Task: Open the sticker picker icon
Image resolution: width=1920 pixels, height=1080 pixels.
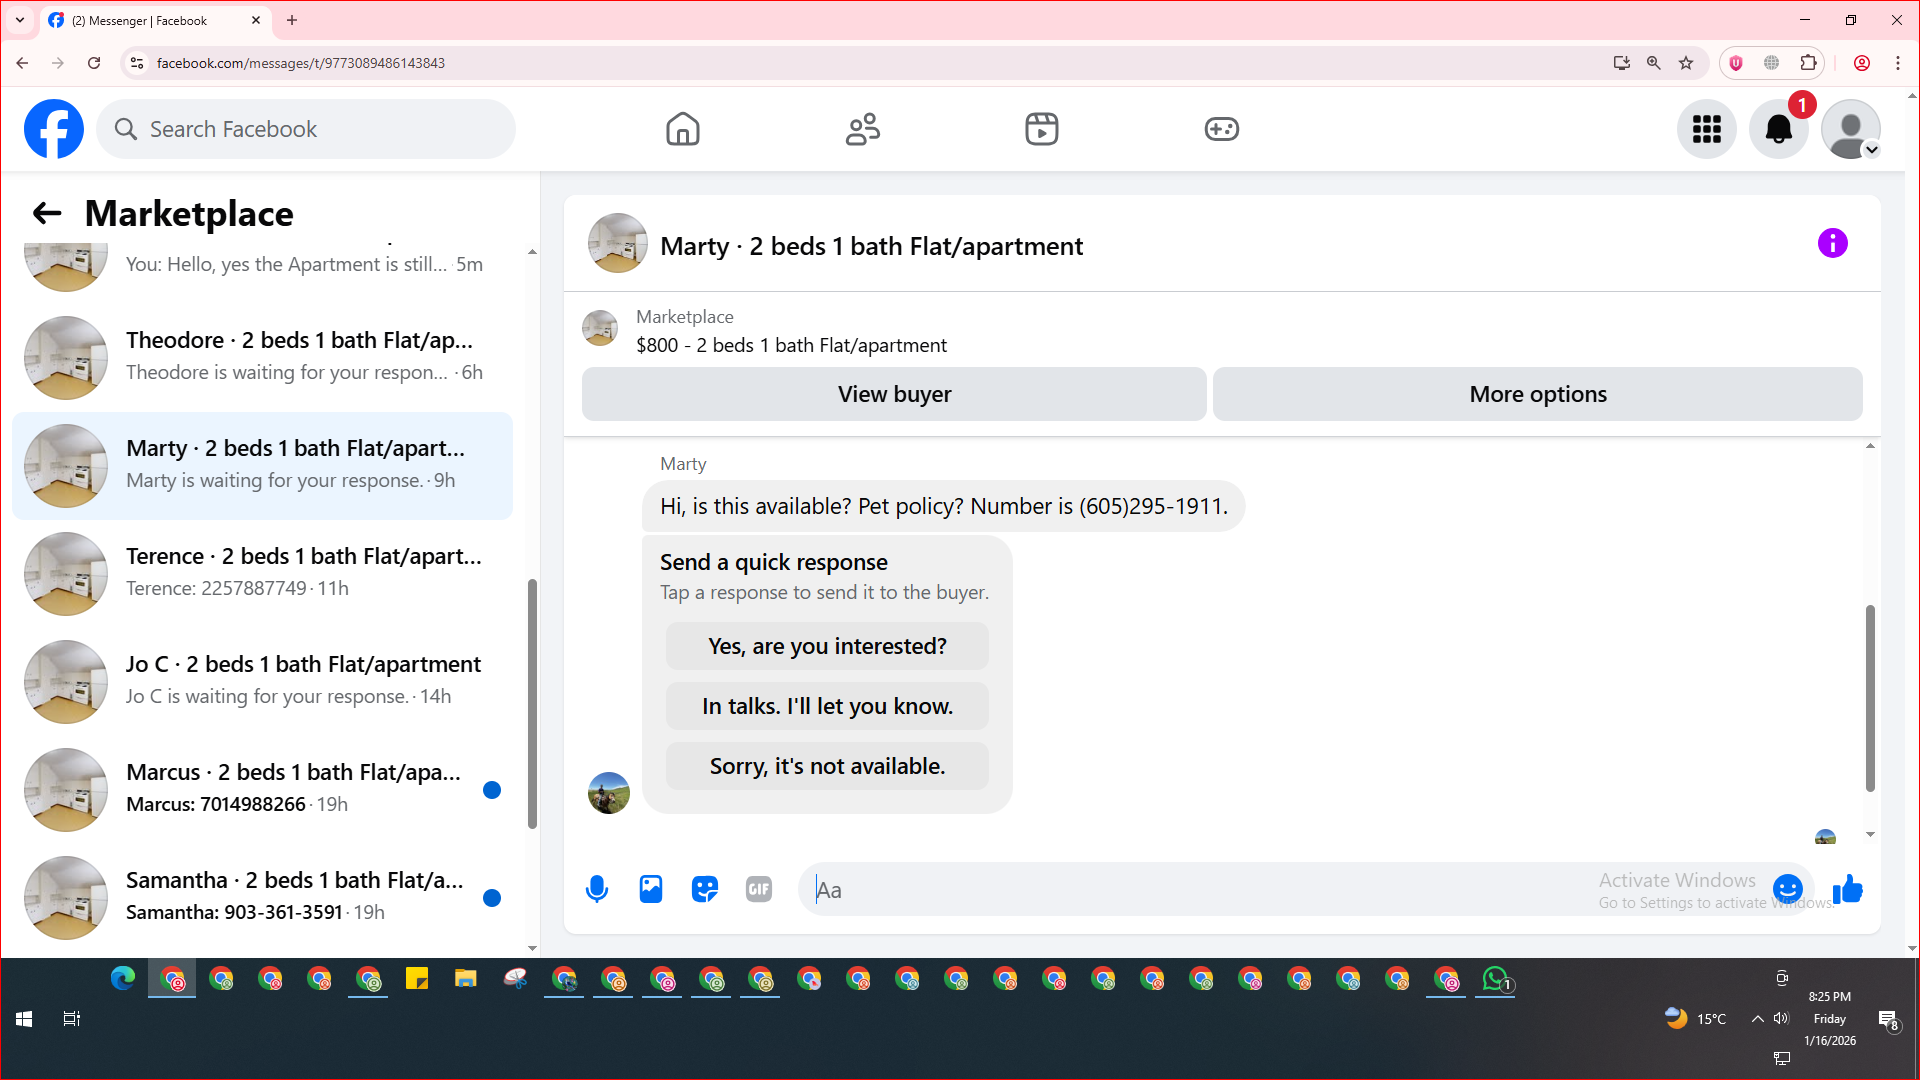Action: click(705, 889)
